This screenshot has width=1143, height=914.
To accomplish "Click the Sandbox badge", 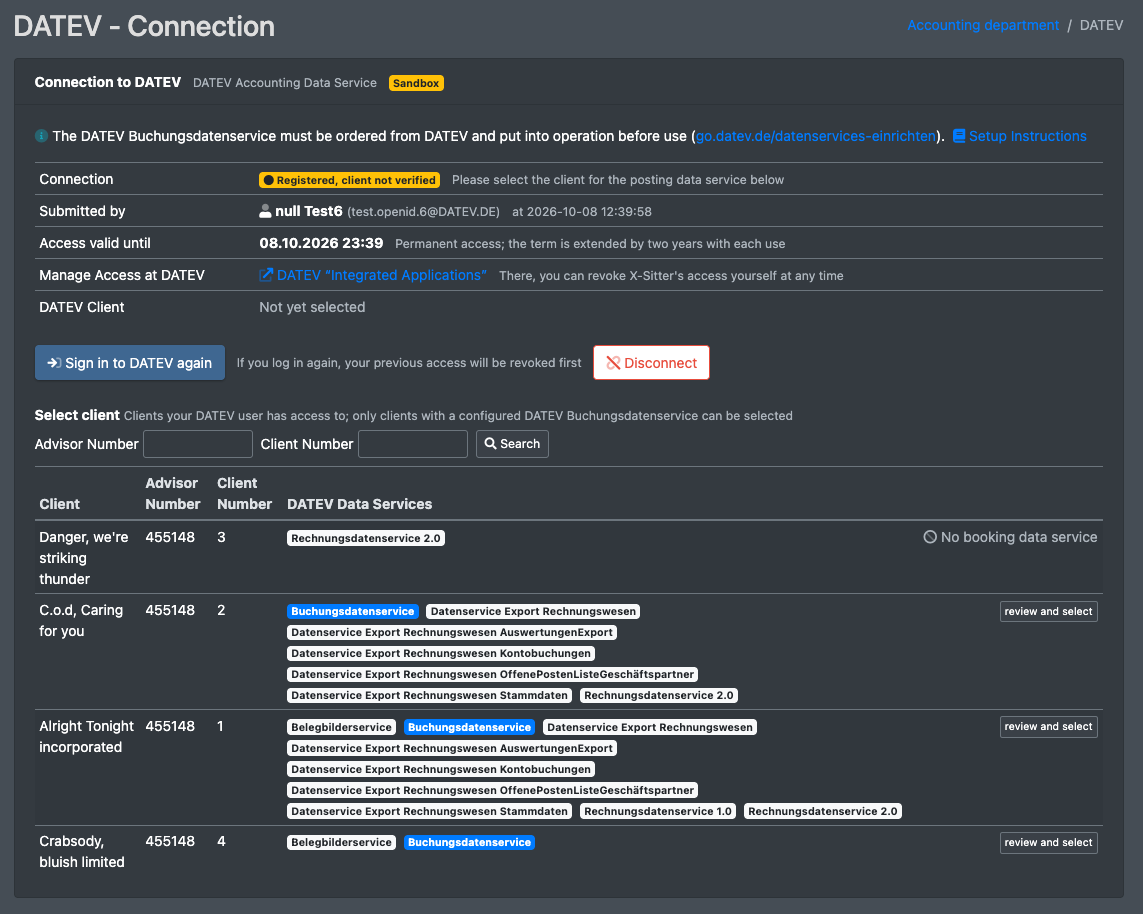I will [x=416, y=83].
